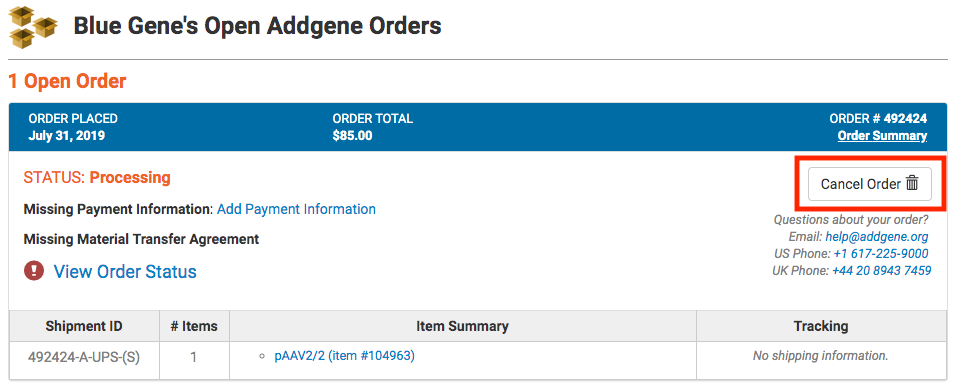Click the # Items column header
The height and width of the screenshot is (390, 953).
point(194,326)
